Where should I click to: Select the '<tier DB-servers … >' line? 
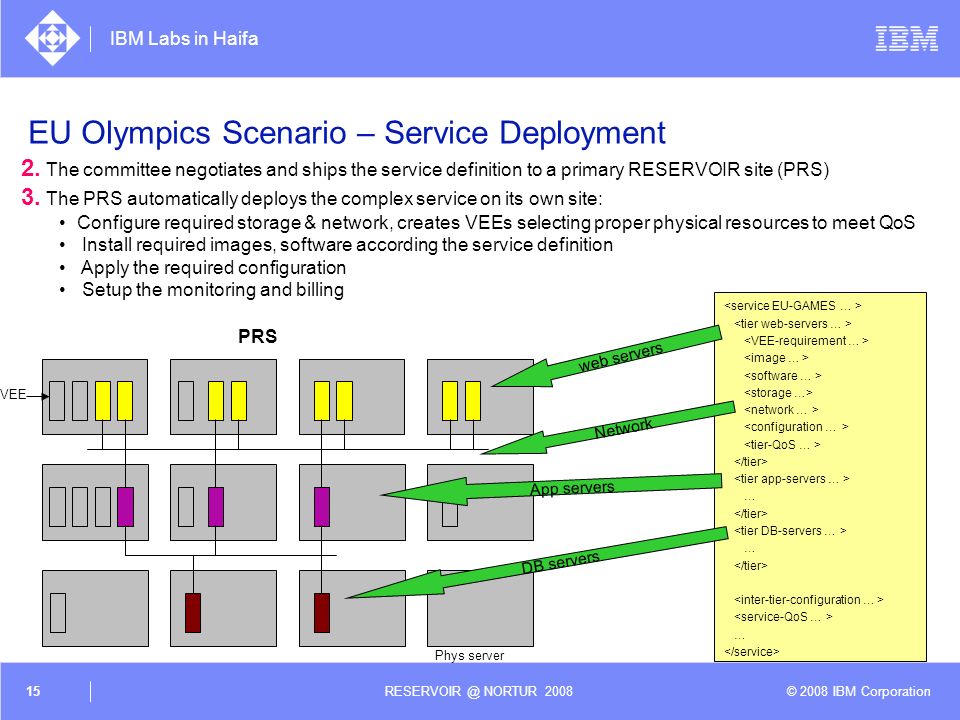click(x=790, y=531)
